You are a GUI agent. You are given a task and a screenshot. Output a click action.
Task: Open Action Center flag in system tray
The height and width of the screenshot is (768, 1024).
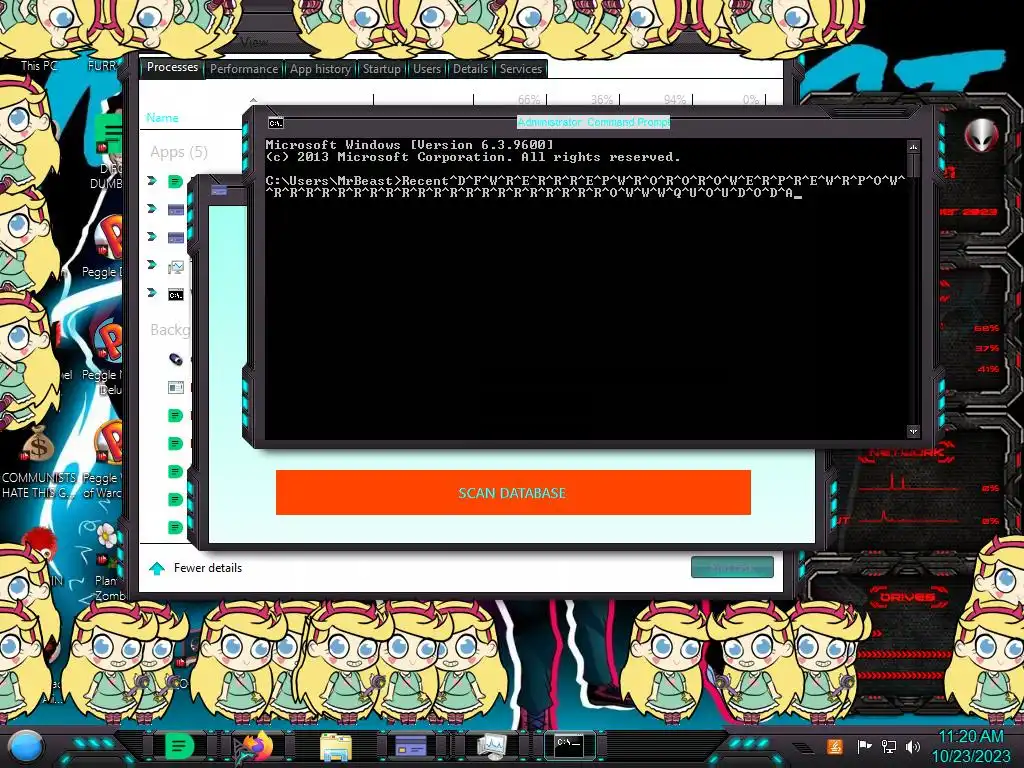[864, 746]
